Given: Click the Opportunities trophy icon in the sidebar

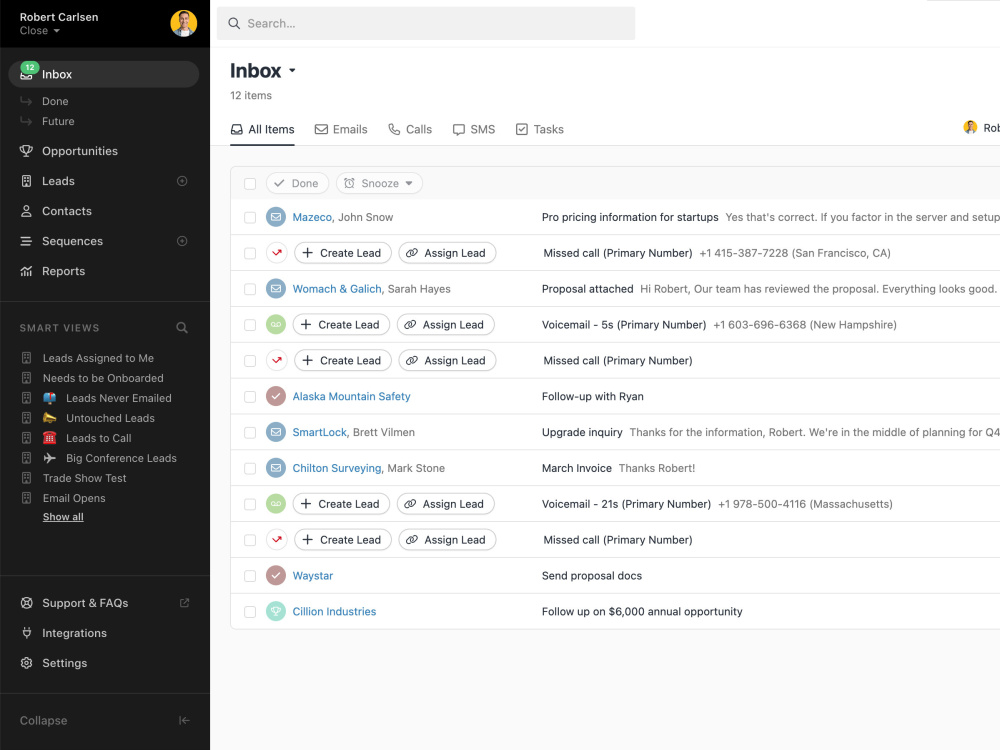Looking at the screenshot, I should [x=26, y=151].
